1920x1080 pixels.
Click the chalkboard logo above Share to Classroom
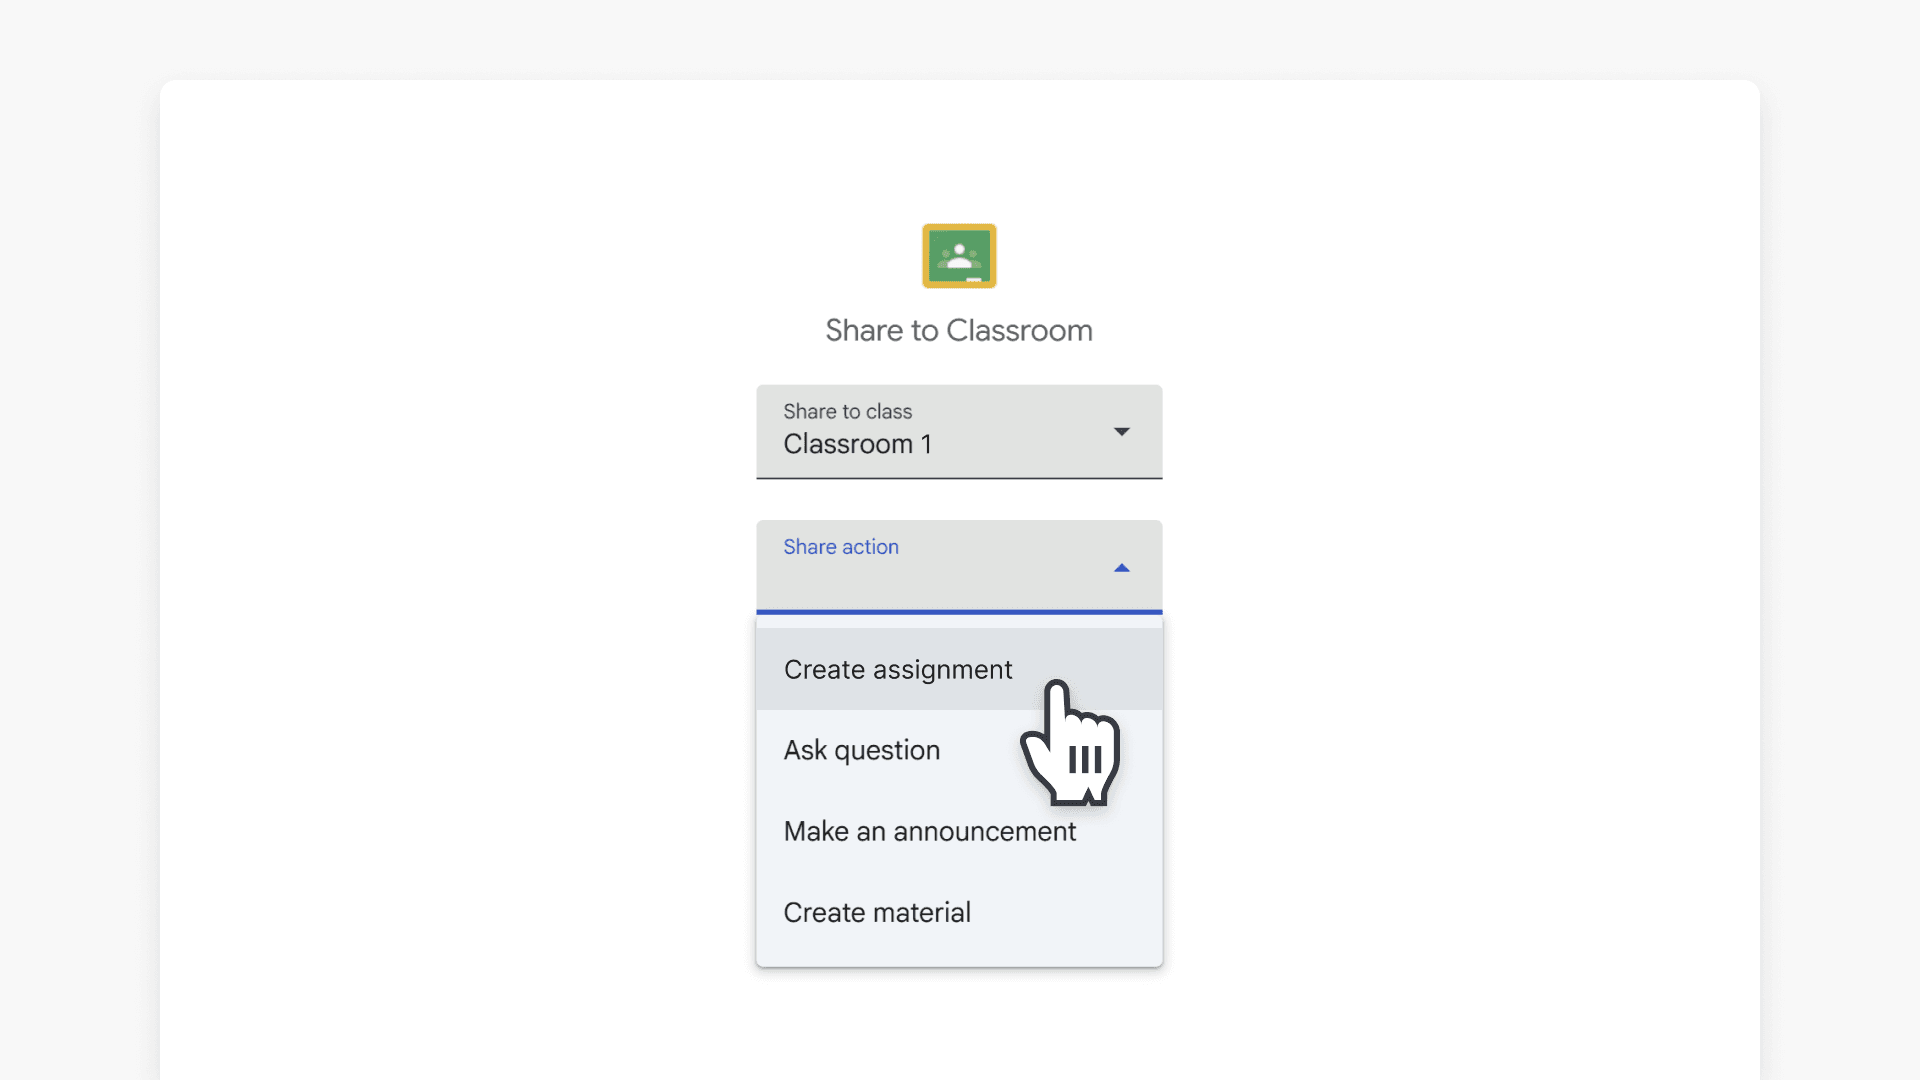click(958, 256)
